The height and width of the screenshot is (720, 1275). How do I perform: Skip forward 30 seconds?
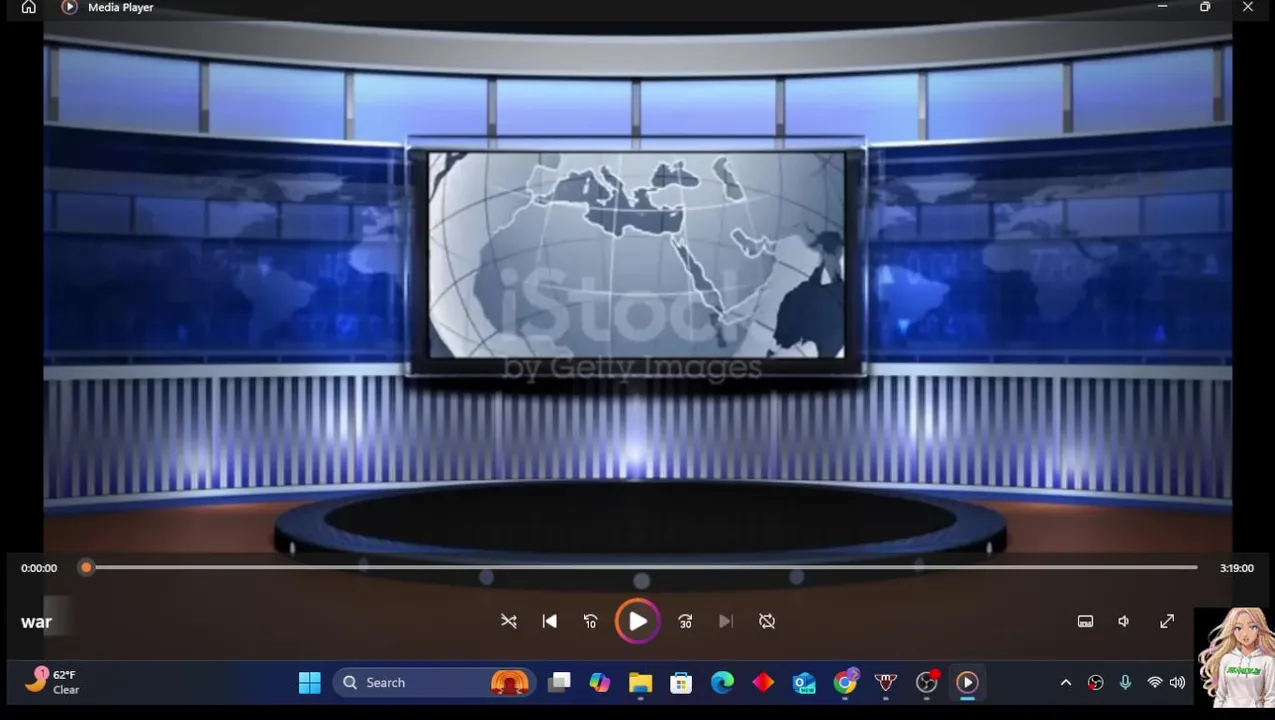pos(685,621)
